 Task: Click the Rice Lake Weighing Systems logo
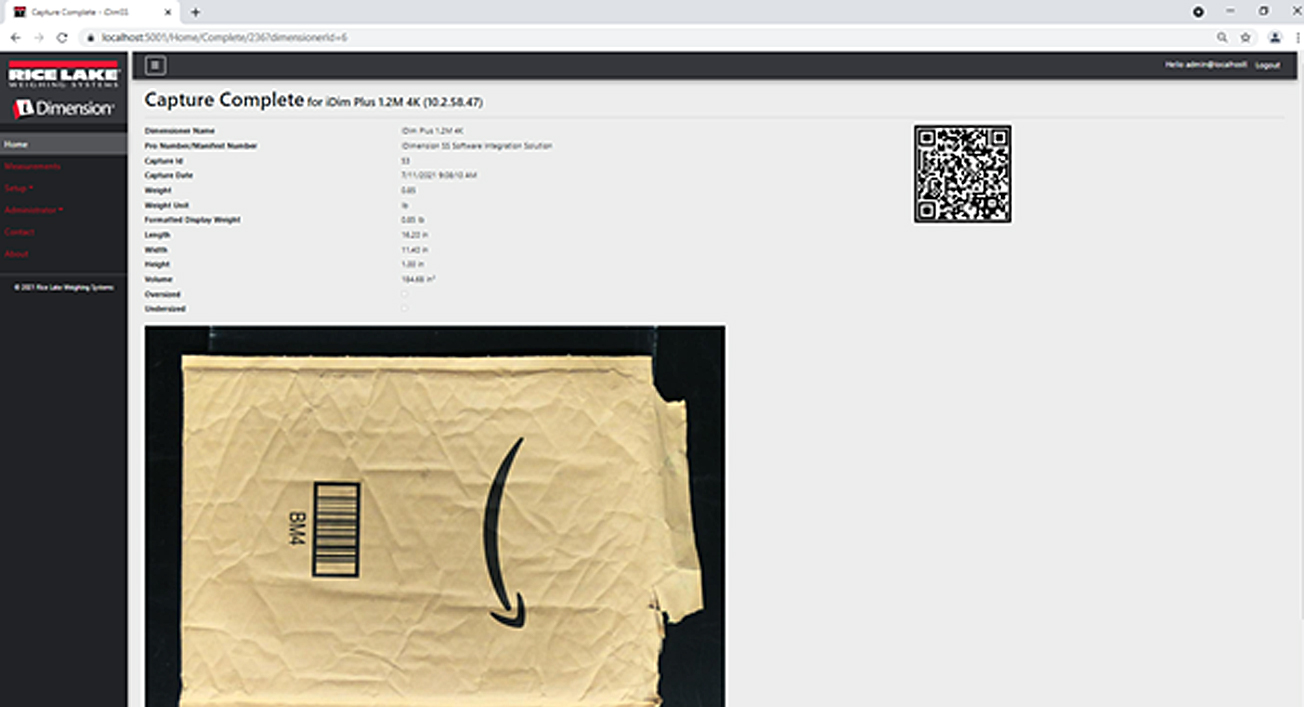click(64, 74)
